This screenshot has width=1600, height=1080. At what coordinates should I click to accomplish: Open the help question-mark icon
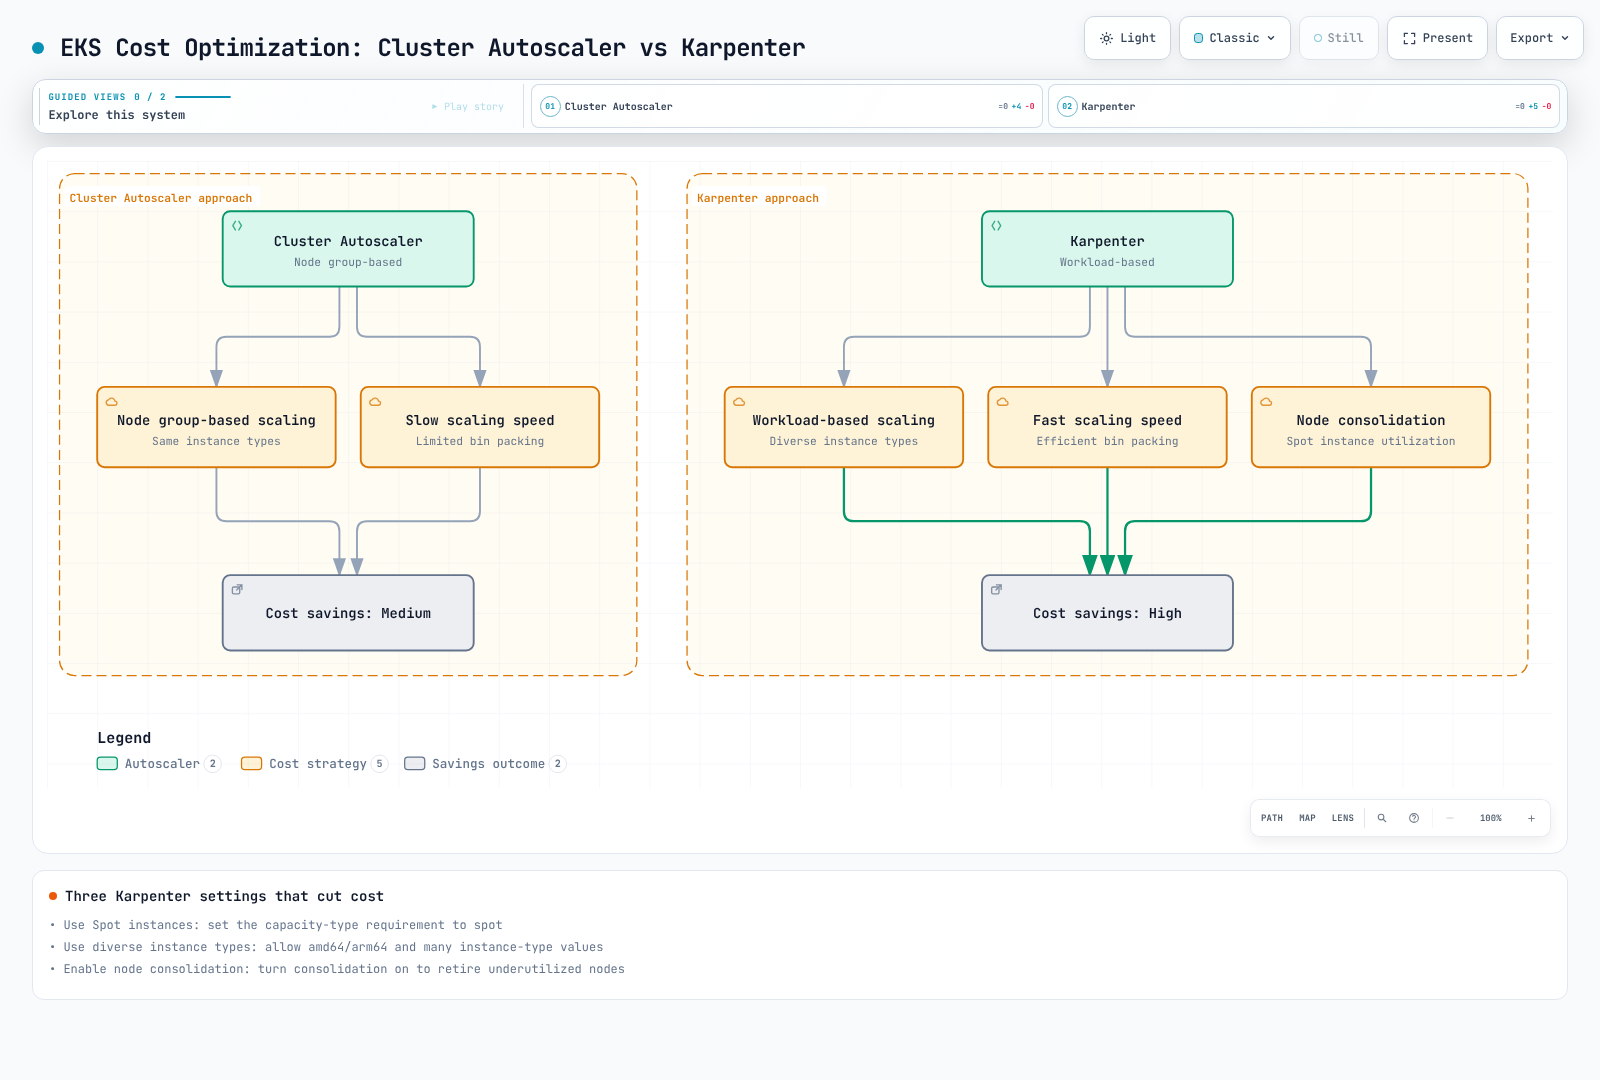tap(1414, 818)
